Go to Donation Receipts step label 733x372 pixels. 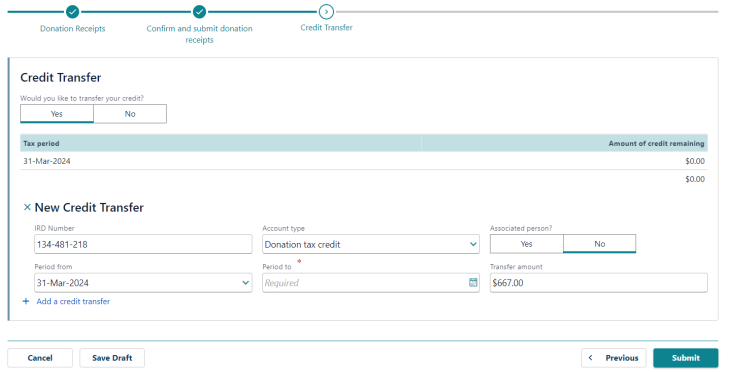pos(72,29)
